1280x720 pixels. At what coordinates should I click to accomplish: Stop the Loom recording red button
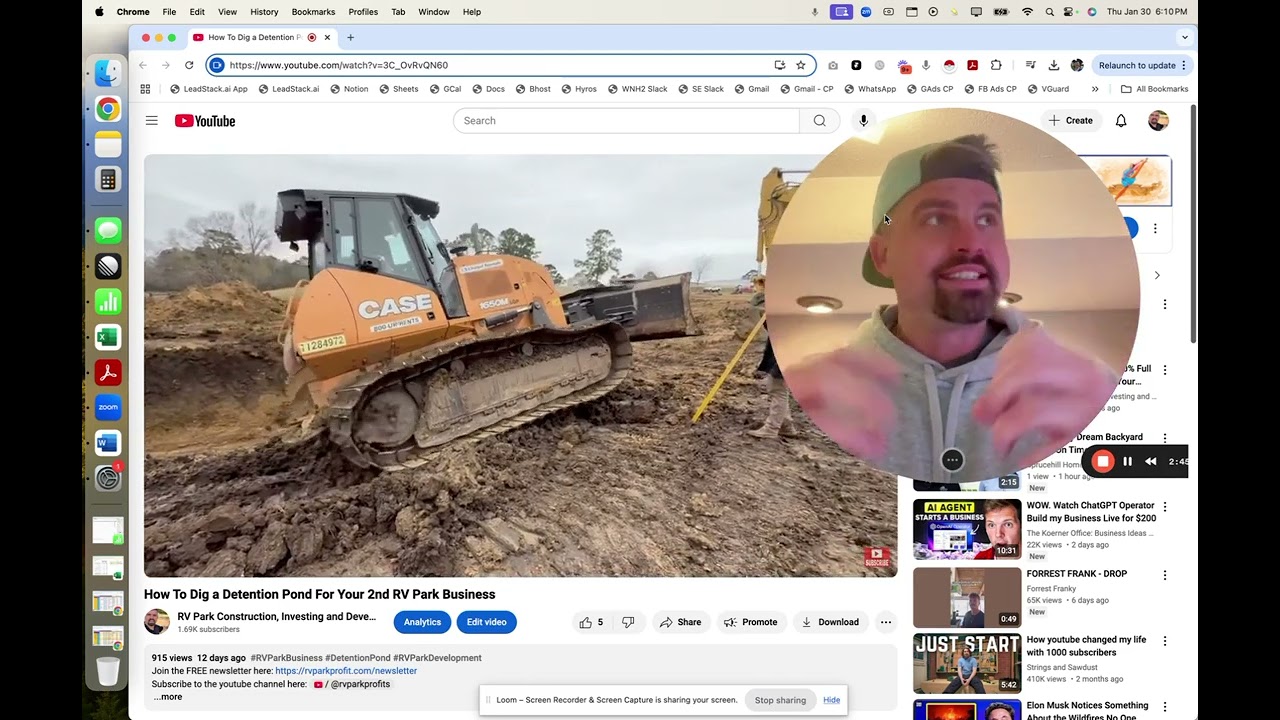1103,461
